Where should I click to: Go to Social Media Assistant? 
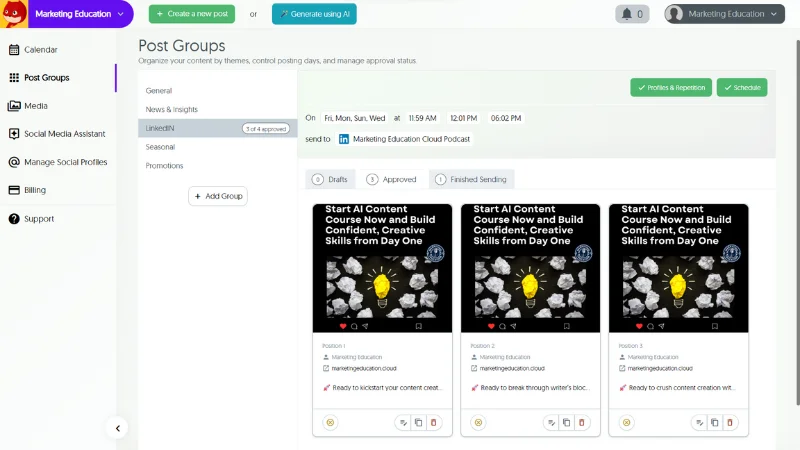(x=64, y=134)
